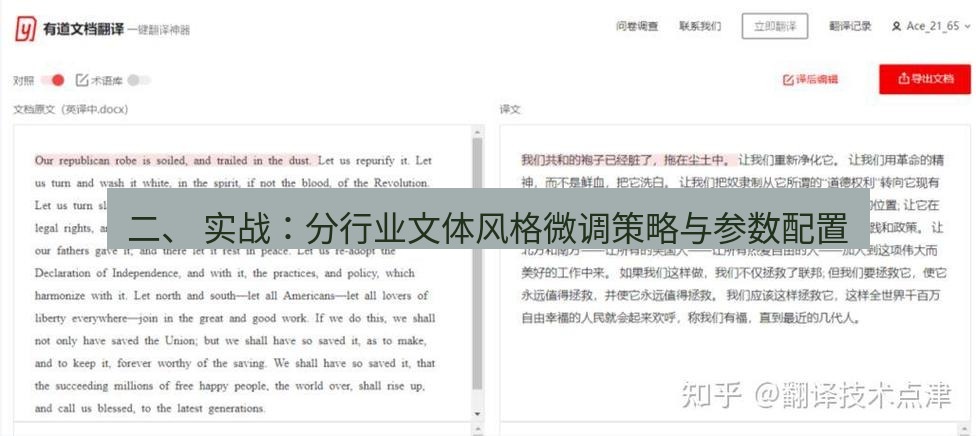The image size is (976, 436).
Task: Toggle the 对照 comparison switch
Action: coord(53,80)
